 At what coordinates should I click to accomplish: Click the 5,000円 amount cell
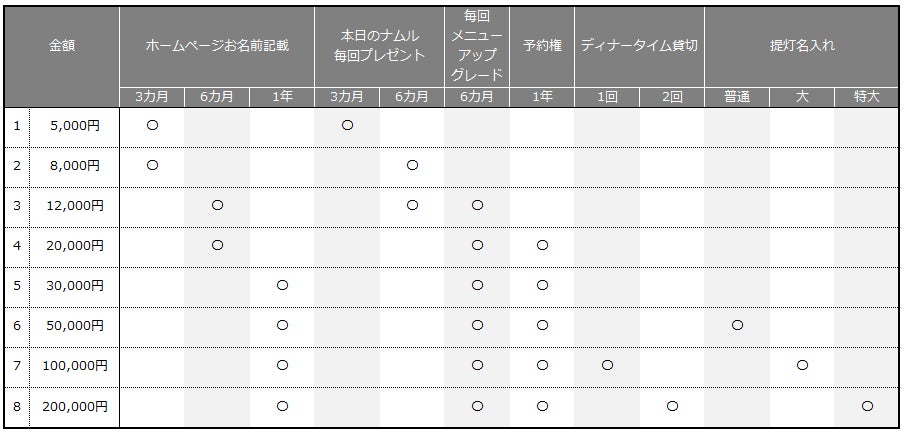[75, 126]
